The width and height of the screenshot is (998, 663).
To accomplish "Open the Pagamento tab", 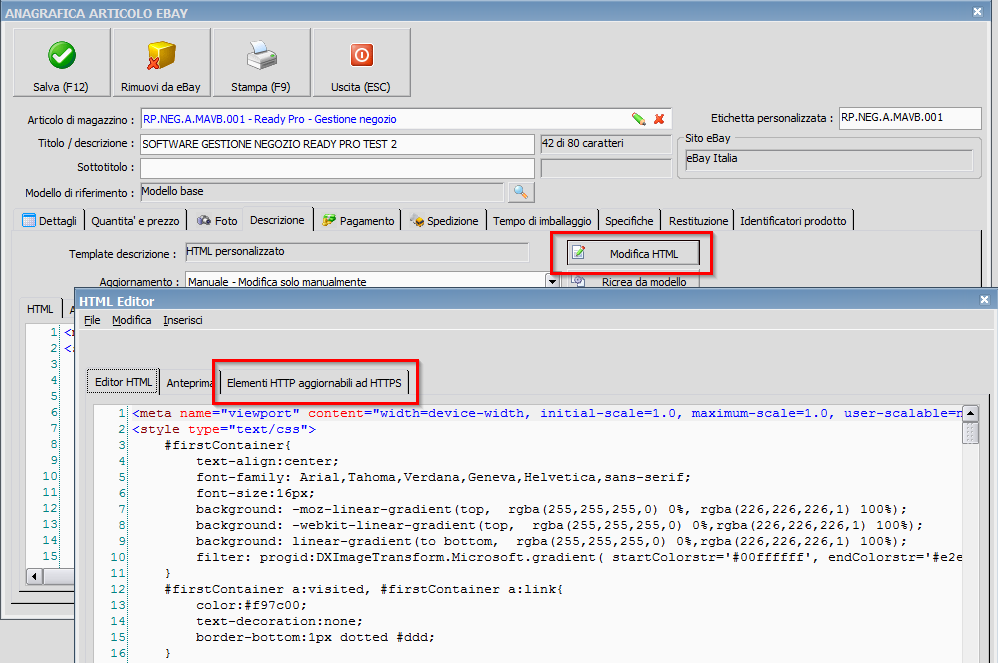I will pos(358,220).
